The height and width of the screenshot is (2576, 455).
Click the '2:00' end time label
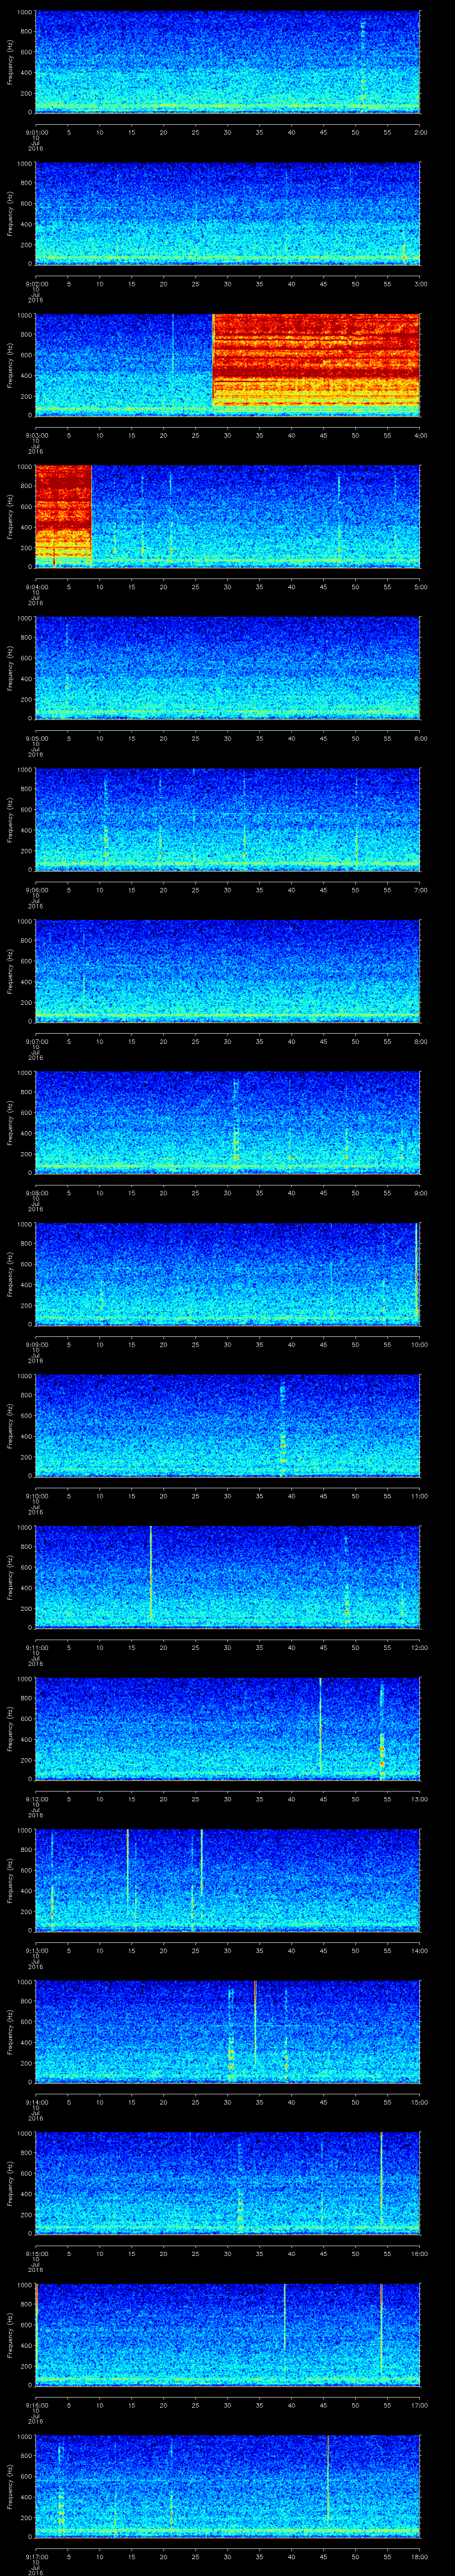420,132
